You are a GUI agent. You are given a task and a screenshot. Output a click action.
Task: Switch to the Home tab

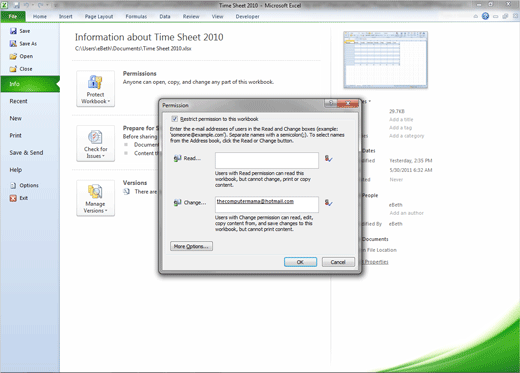coord(40,16)
